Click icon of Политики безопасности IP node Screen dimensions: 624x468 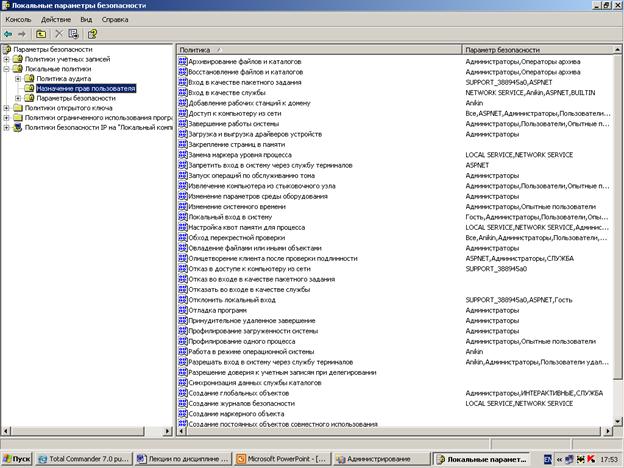pos(18,127)
